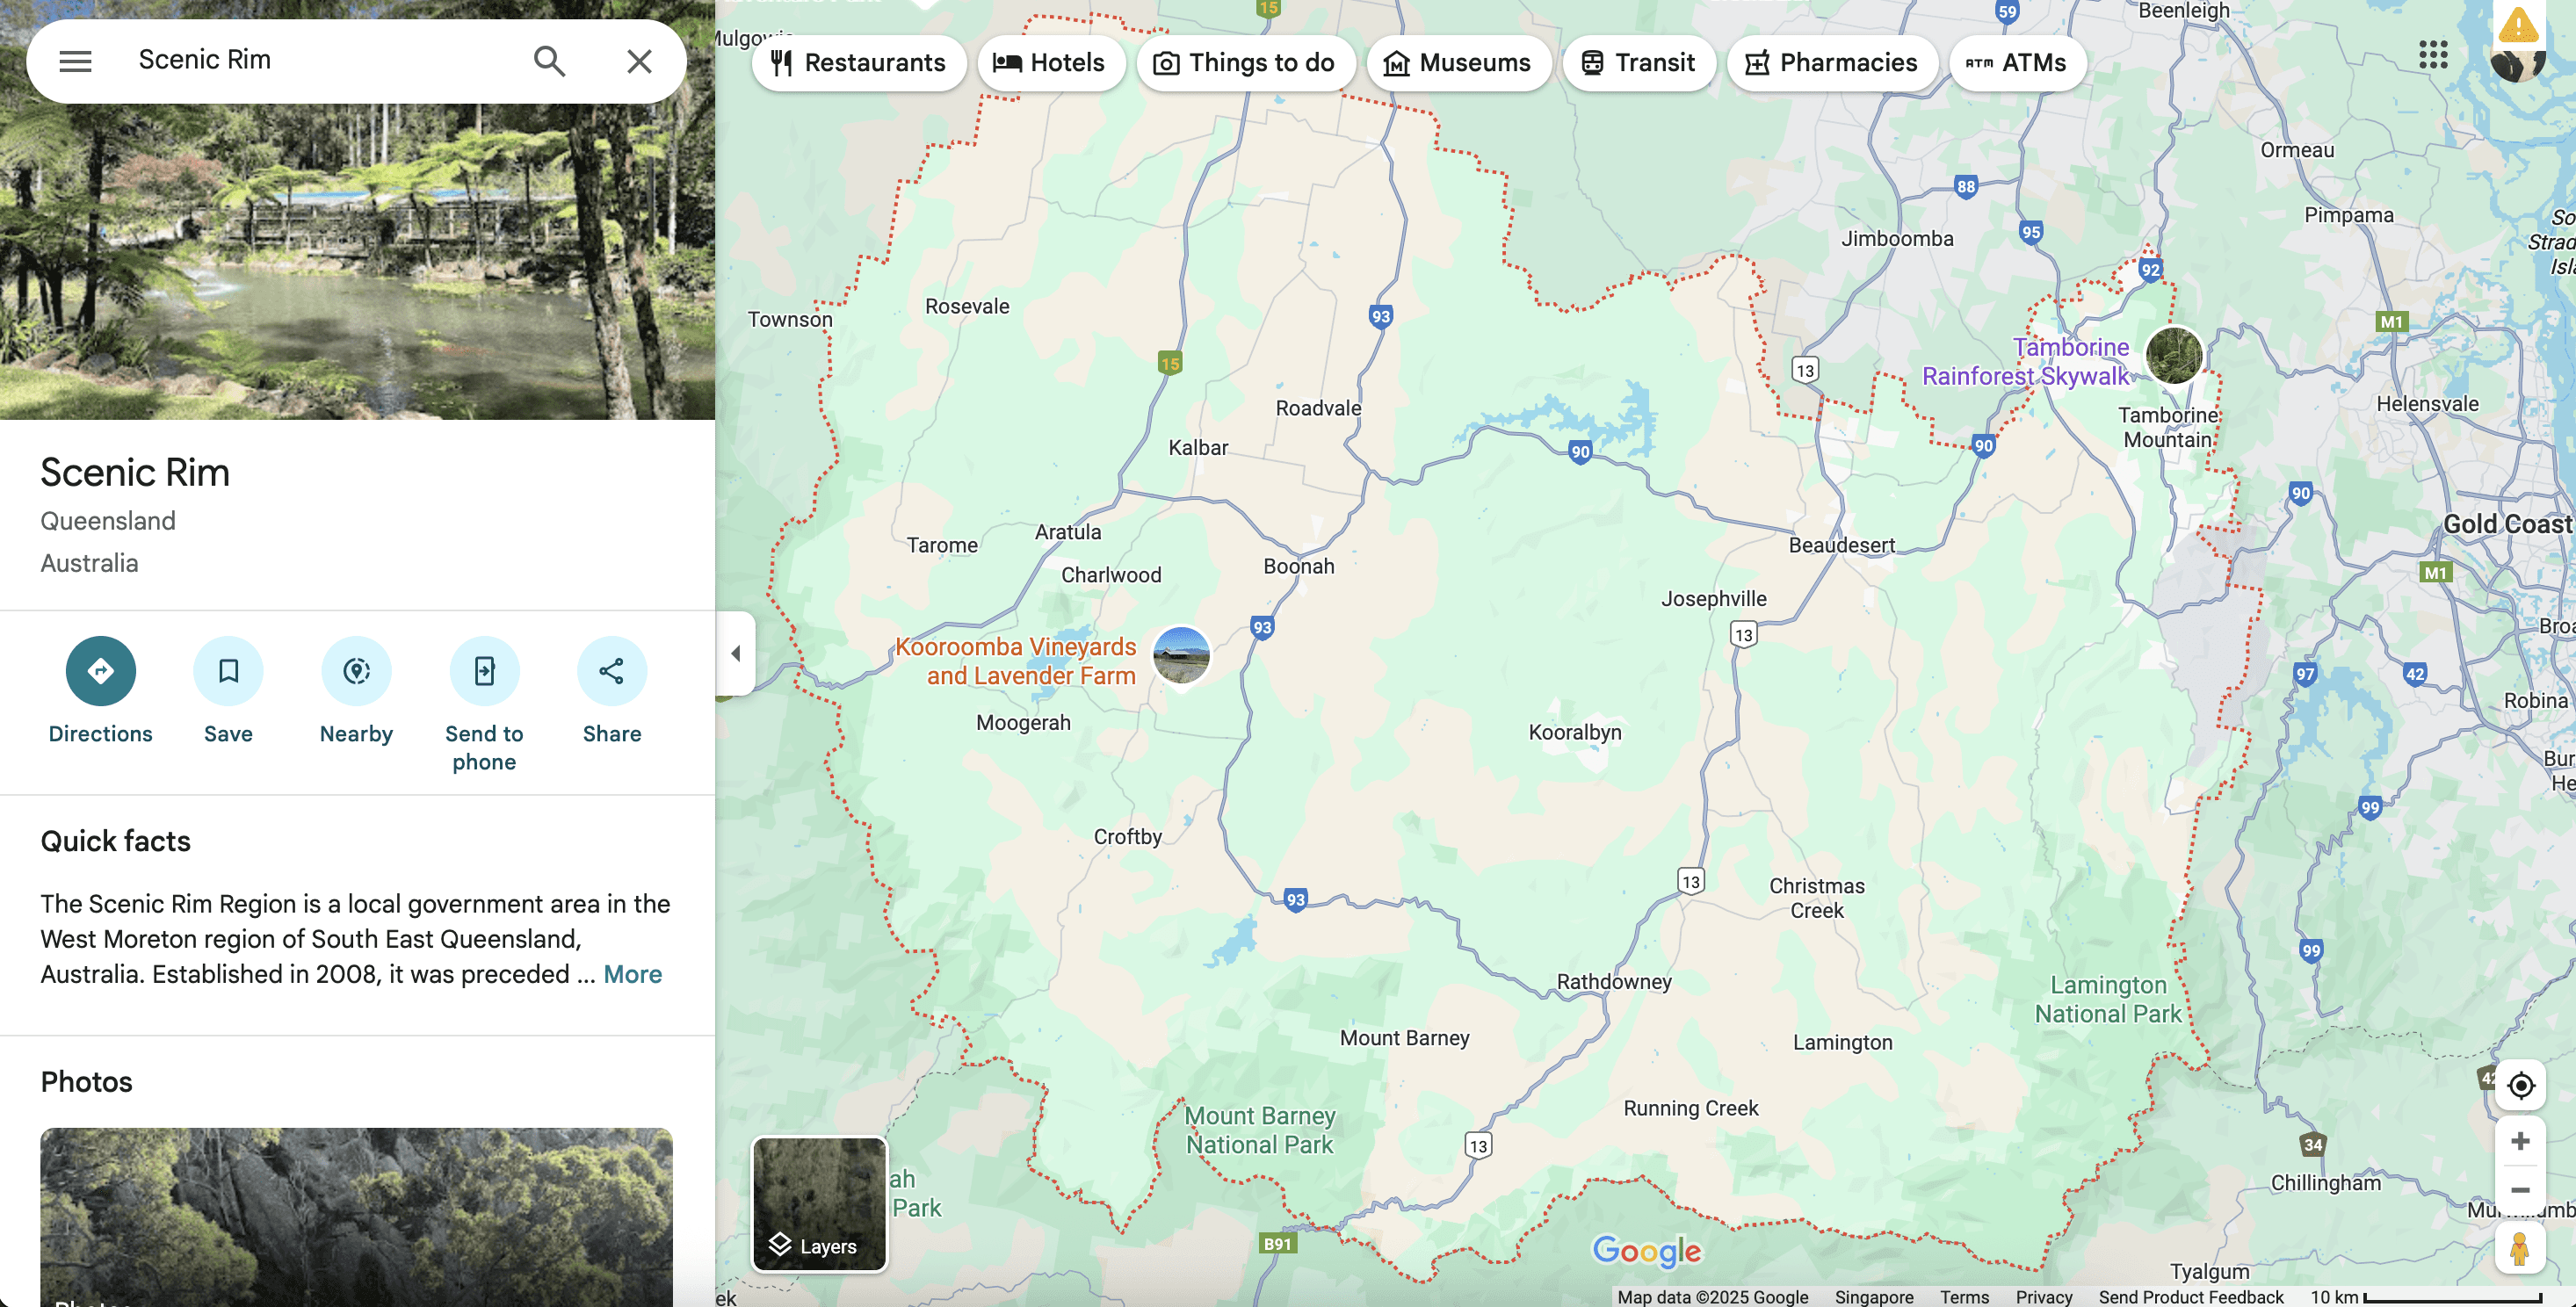Screen dimensions: 2576x1307
Task: Show your current location on map
Action: (x=2520, y=1085)
